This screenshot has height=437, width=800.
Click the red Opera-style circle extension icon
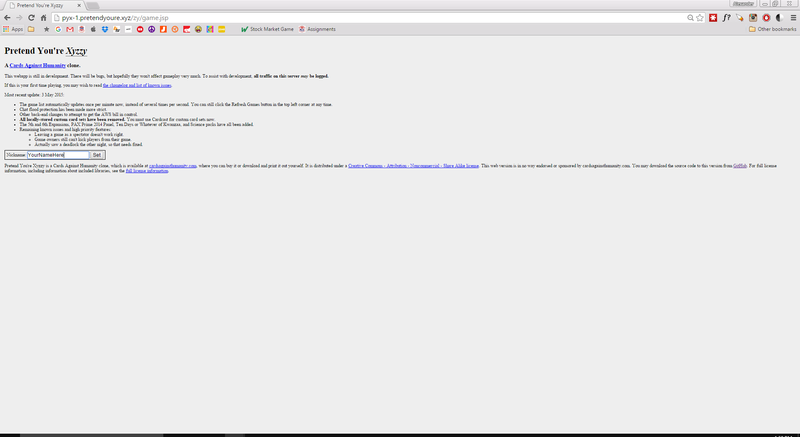pyautogui.click(x=766, y=18)
